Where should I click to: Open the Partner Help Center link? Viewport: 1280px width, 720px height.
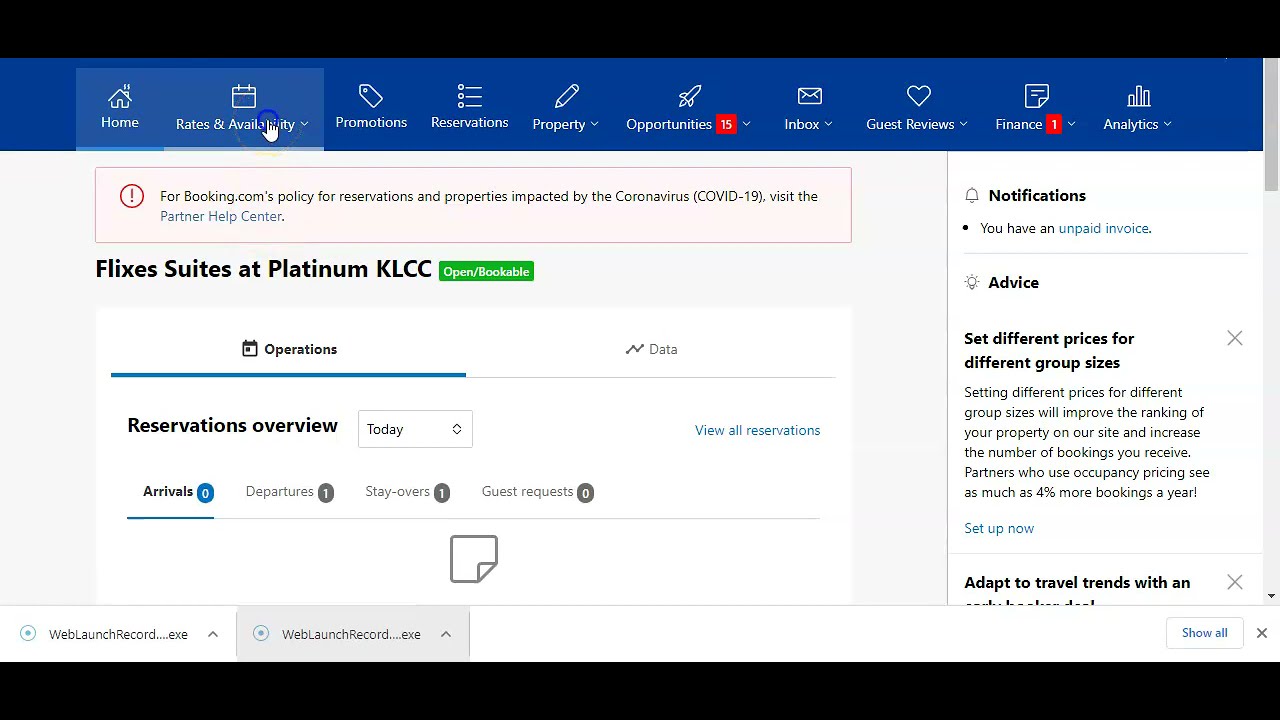pyautogui.click(x=221, y=216)
